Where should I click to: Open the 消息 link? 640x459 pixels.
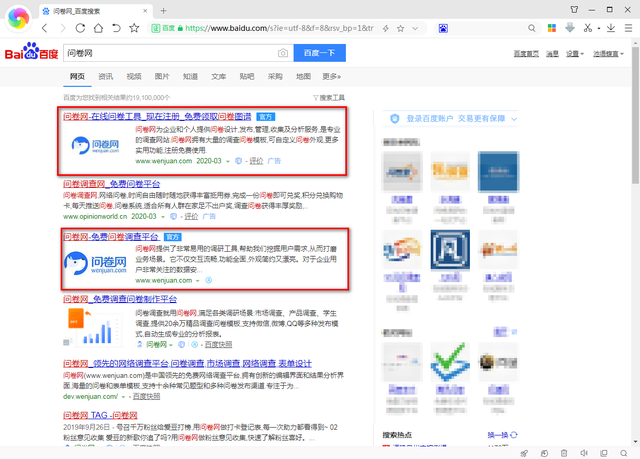(x=552, y=53)
